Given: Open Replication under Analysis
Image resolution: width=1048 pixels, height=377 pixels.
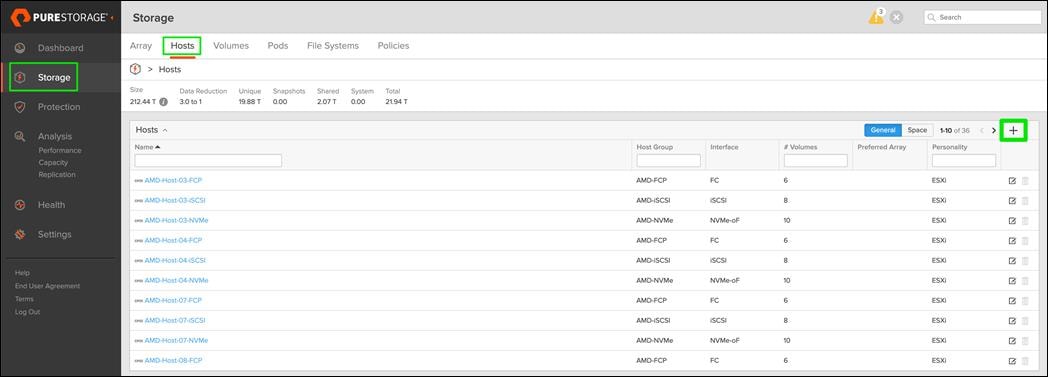Looking at the screenshot, I should (57, 174).
